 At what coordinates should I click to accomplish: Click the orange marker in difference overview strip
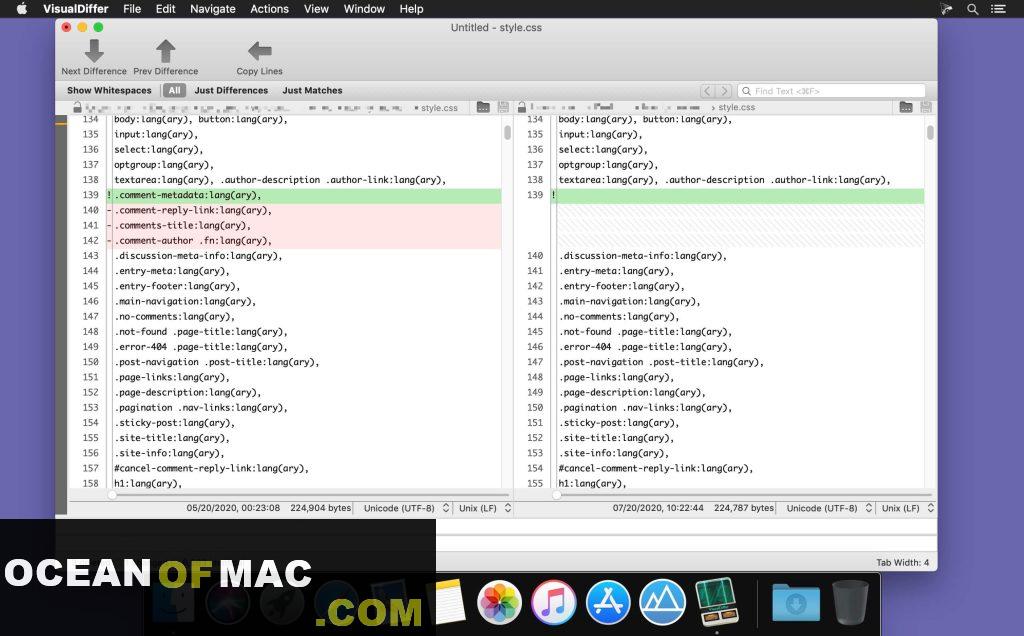[61, 121]
